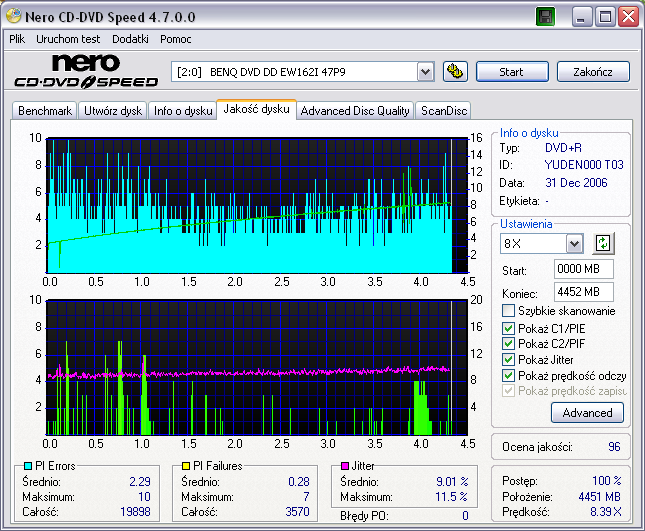Click the Start button
Screen dimensions: 645x531
coord(512,72)
